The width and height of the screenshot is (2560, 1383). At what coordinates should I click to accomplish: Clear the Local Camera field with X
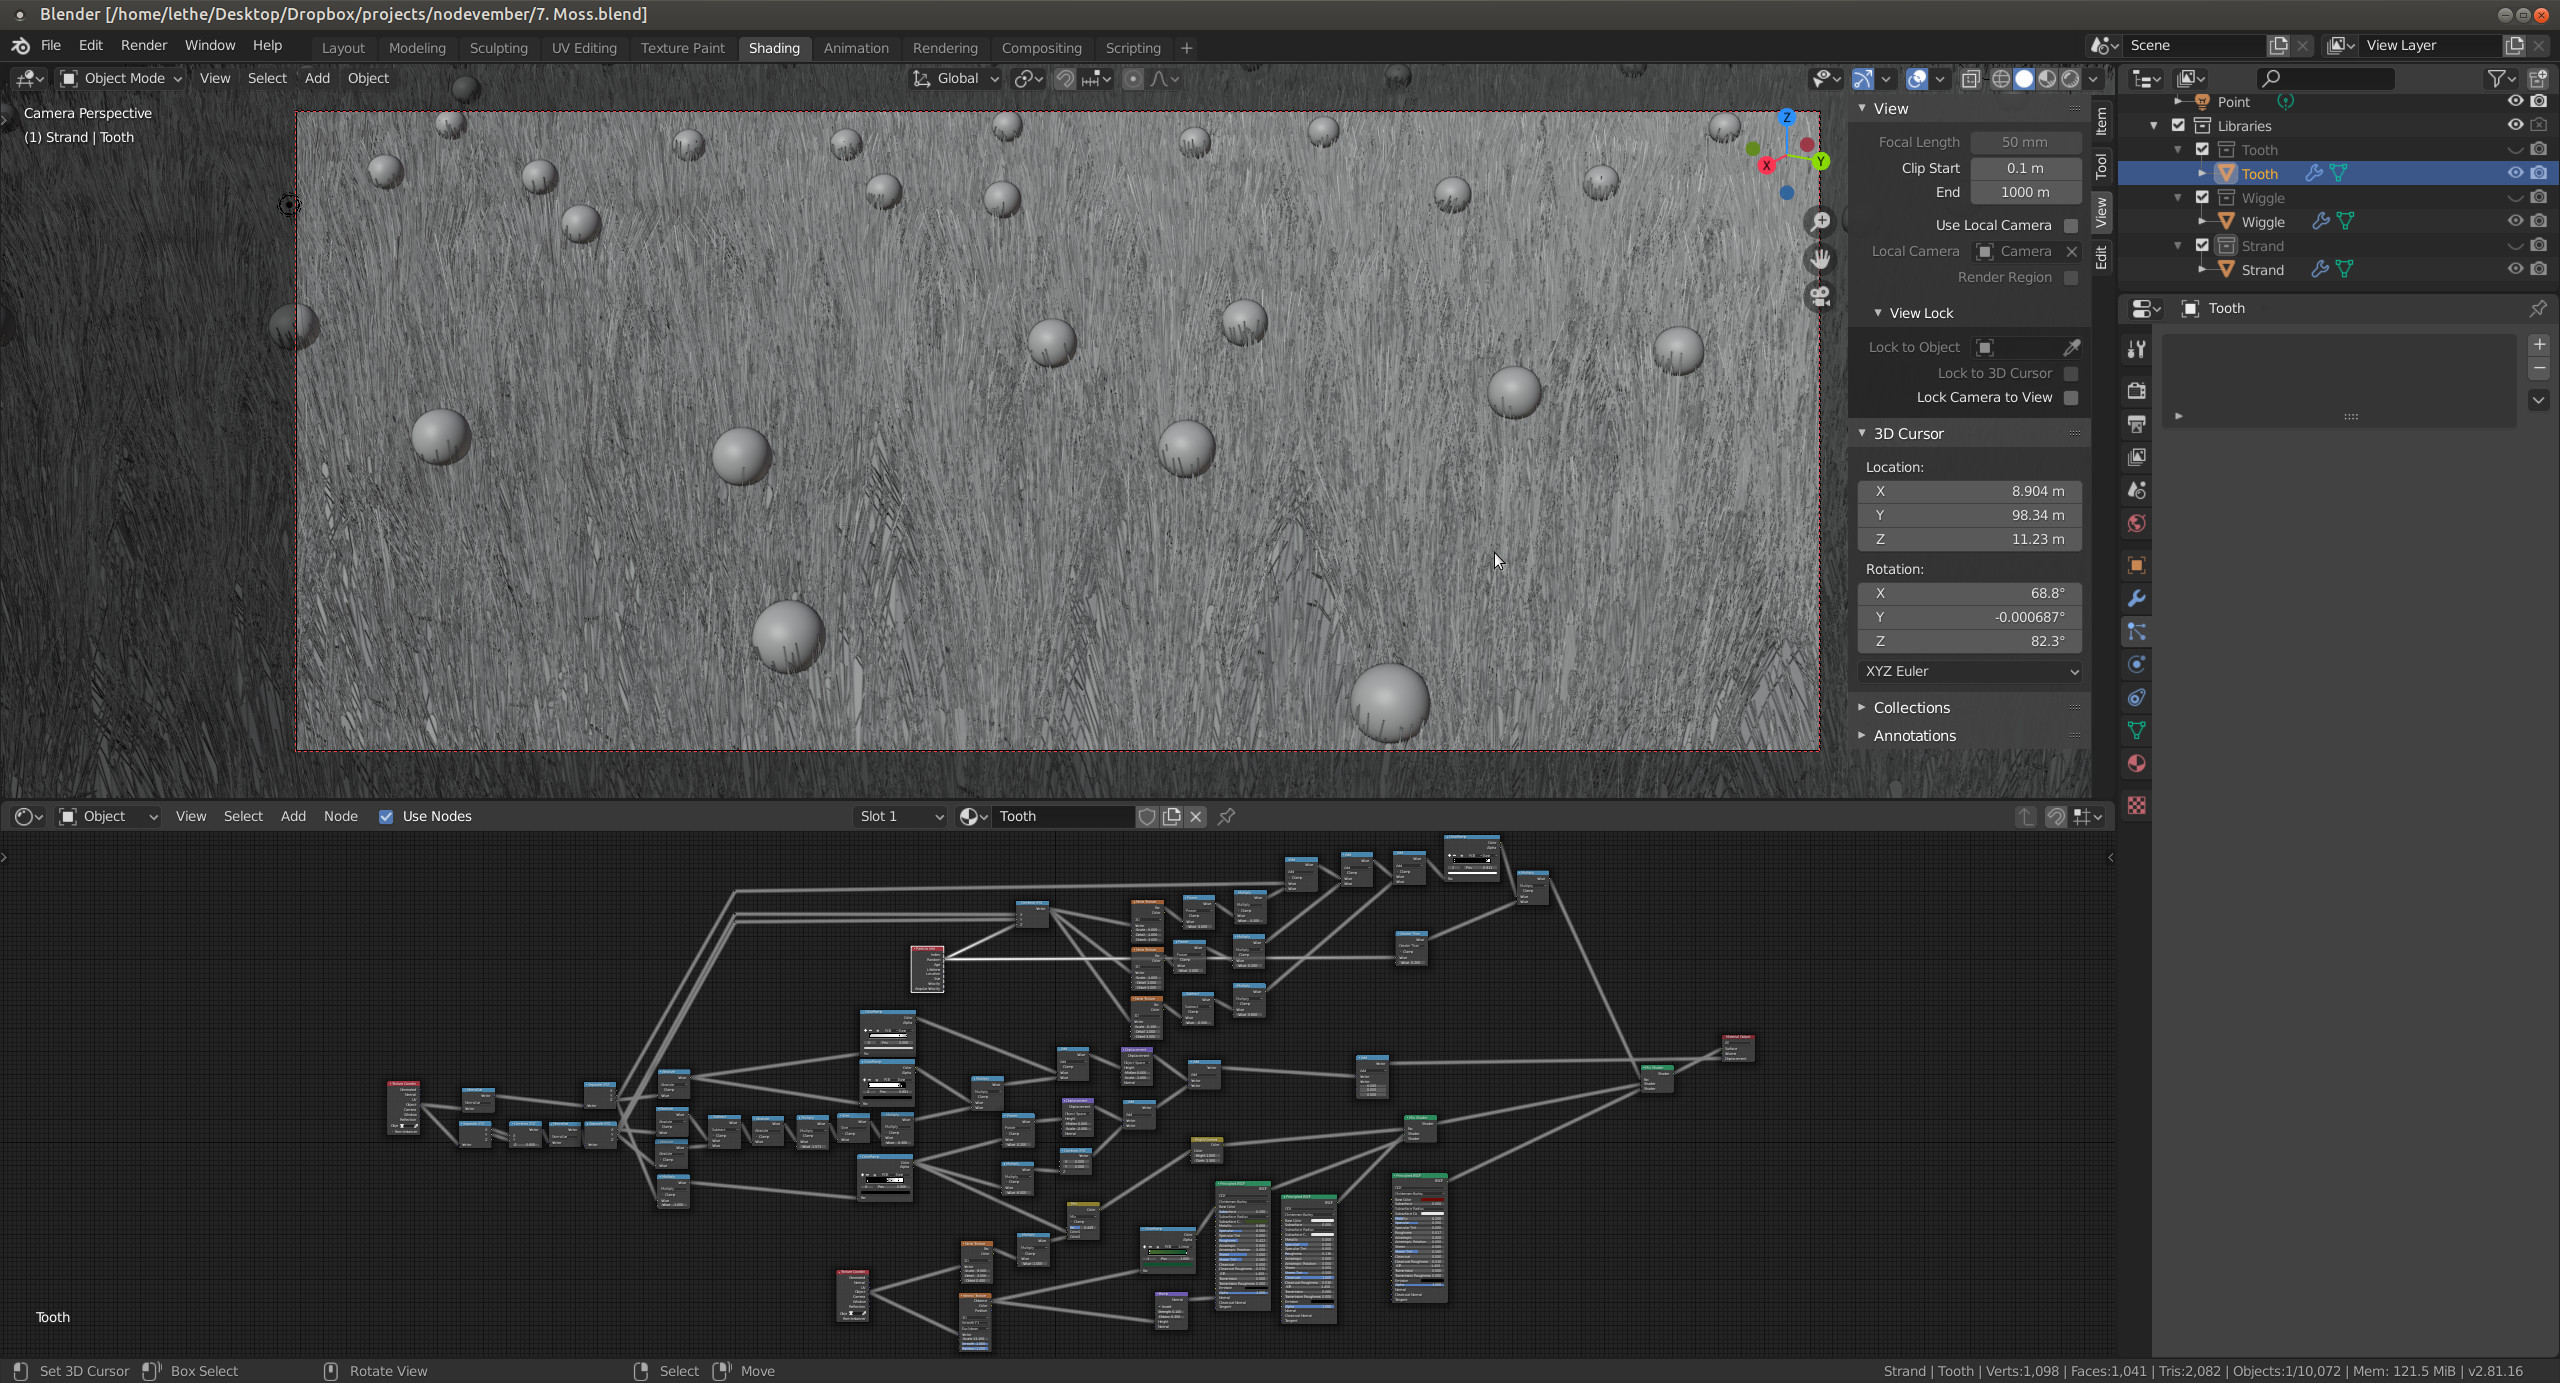coord(2072,251)
